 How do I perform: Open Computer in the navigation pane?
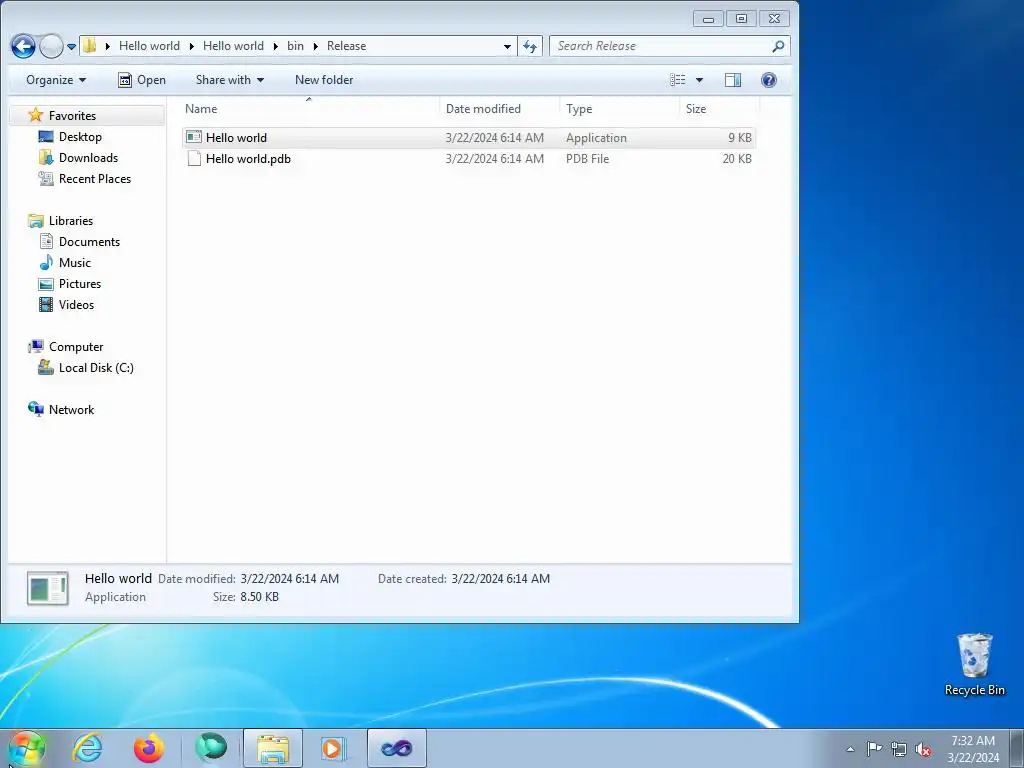(x=76, y=347)
